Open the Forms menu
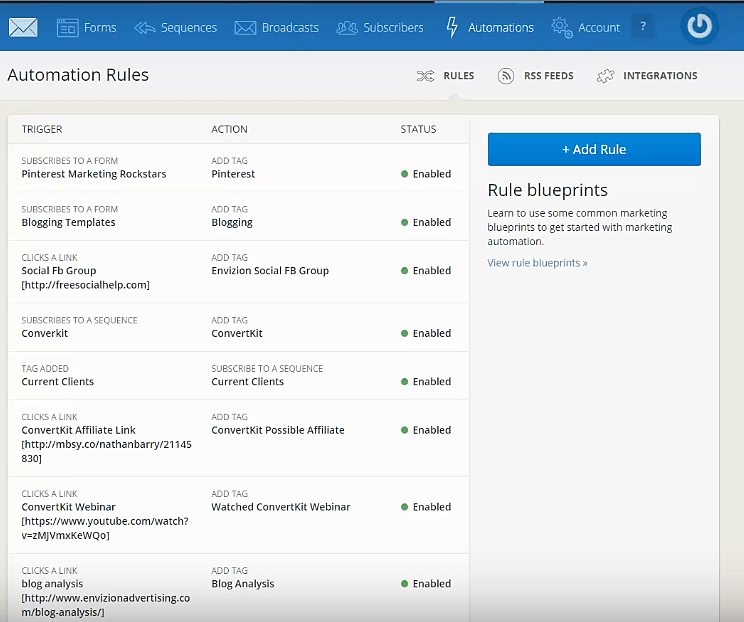Screen dimensions: 744x622 click(100, 28)
